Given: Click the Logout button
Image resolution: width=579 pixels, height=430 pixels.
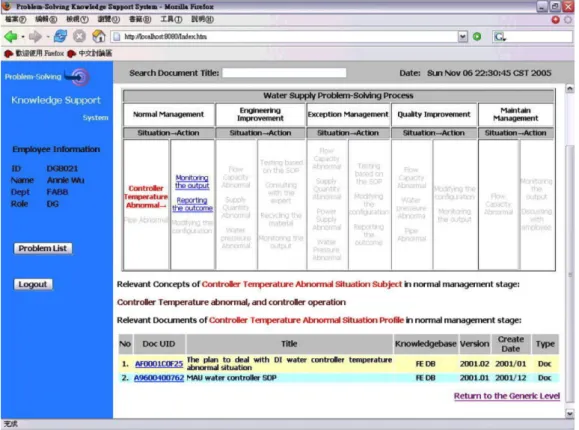Looking at the screenshot, I should point(33,284).
